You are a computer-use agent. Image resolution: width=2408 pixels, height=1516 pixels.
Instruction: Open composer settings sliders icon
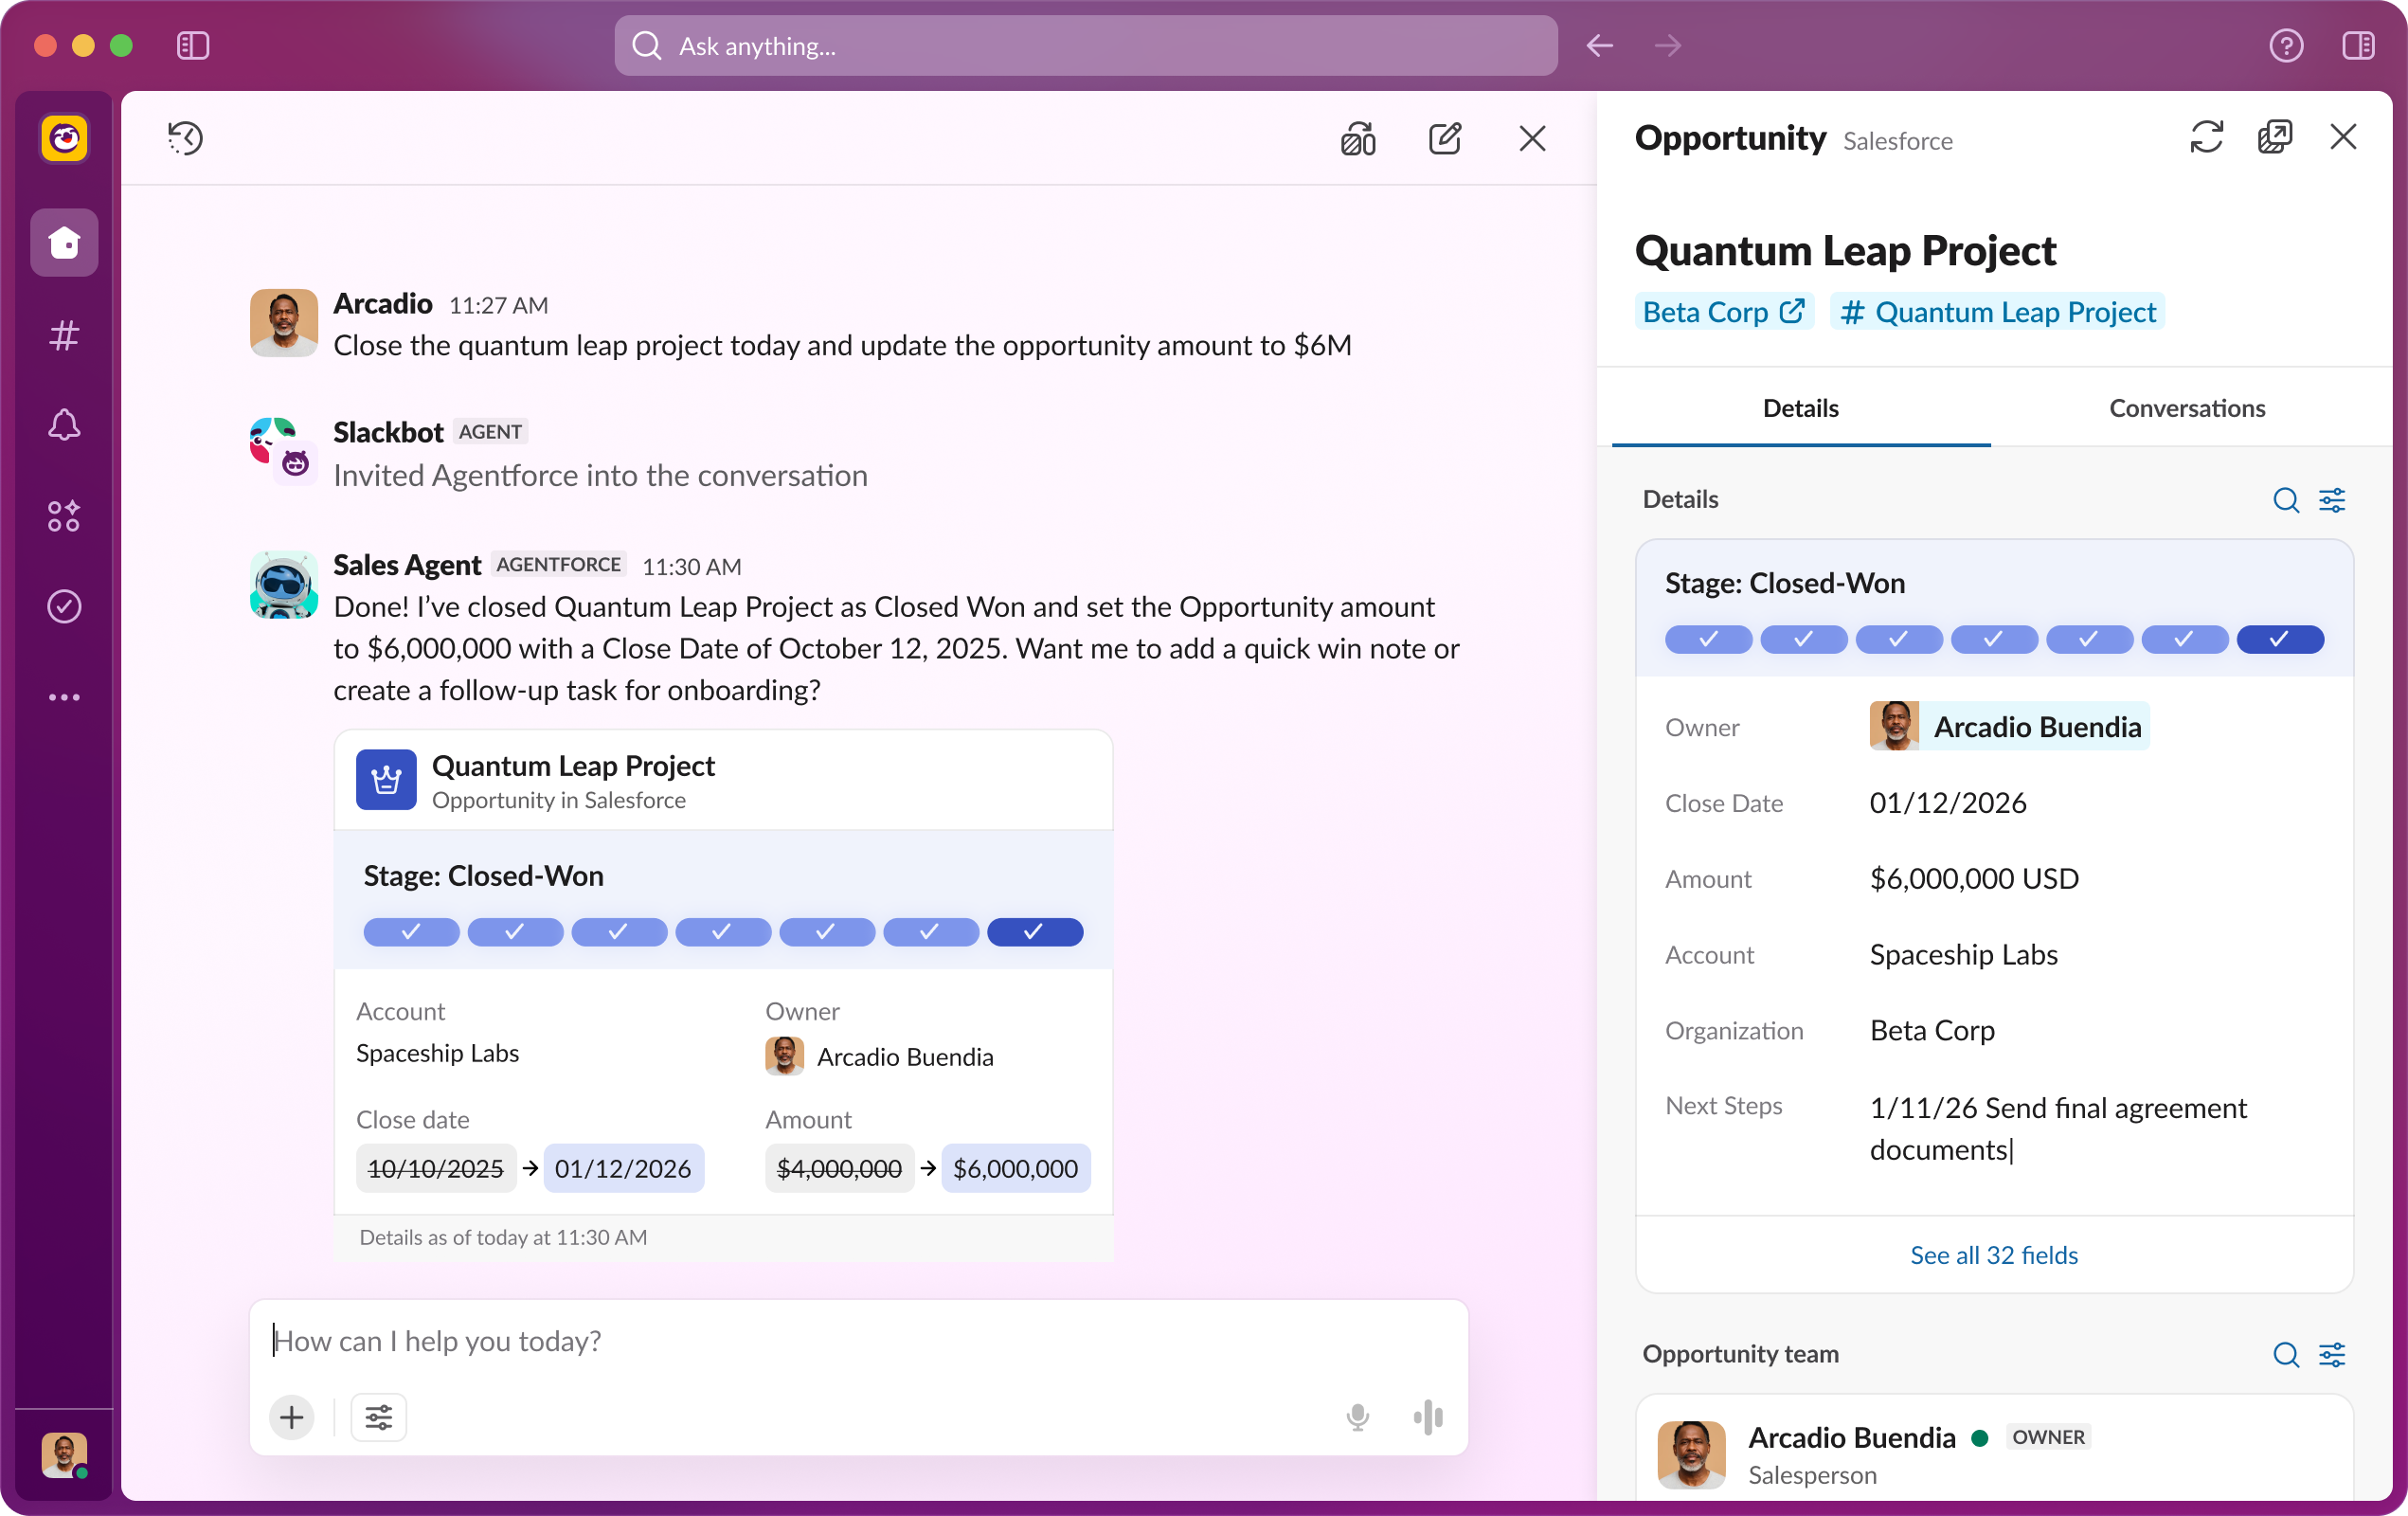[x=378, y=1417]
